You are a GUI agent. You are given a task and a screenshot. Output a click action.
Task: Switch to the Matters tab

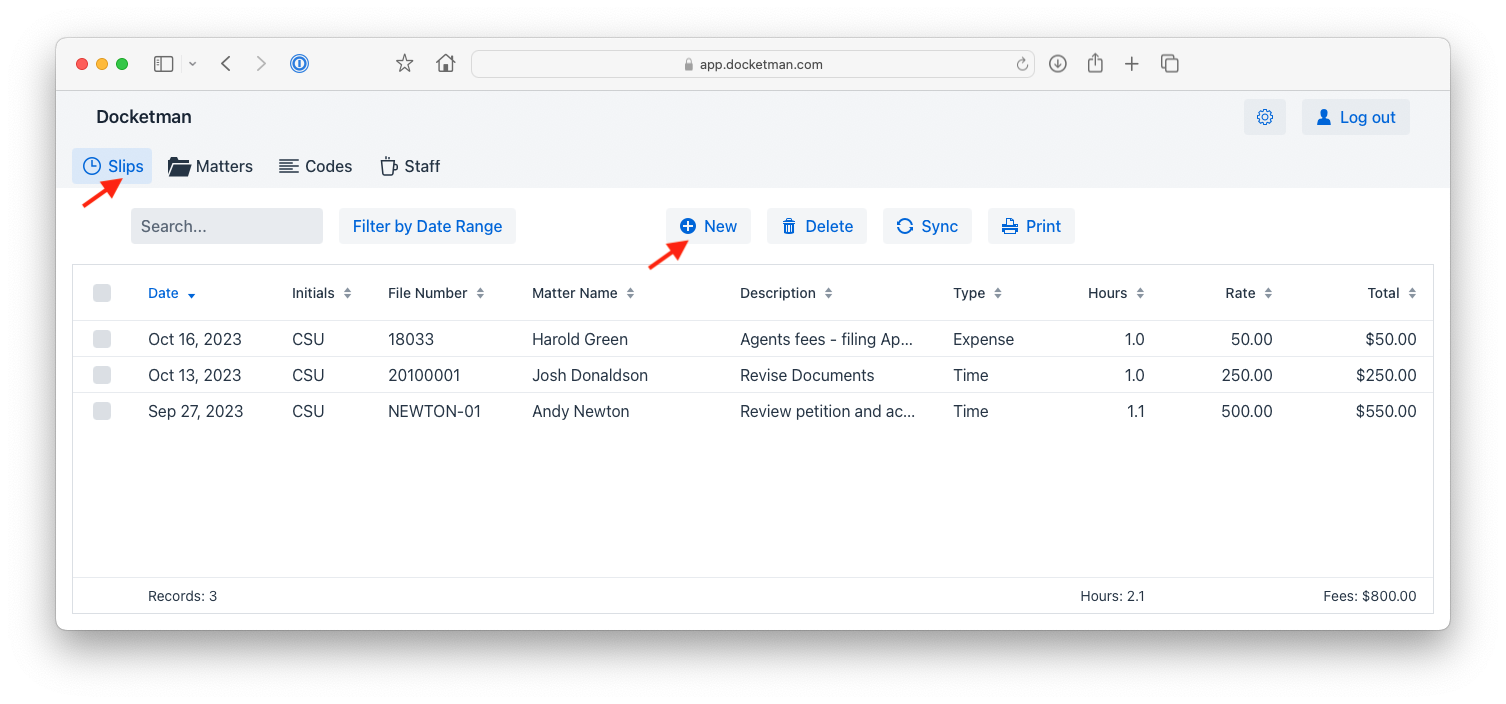210,166
